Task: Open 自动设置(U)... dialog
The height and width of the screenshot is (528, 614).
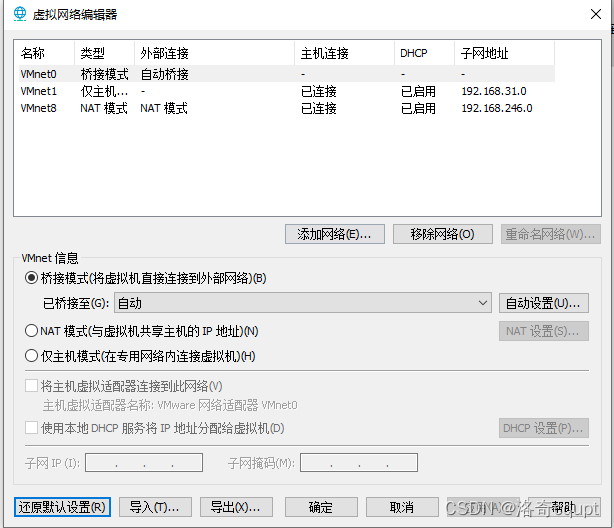Action: pyautogui.click(x=544, y=303)
